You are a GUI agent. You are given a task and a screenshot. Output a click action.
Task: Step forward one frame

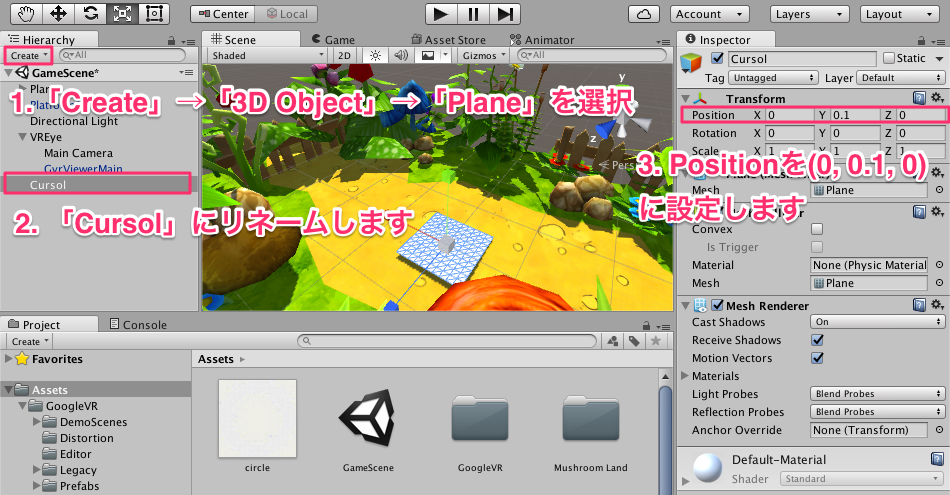[505, 14]
